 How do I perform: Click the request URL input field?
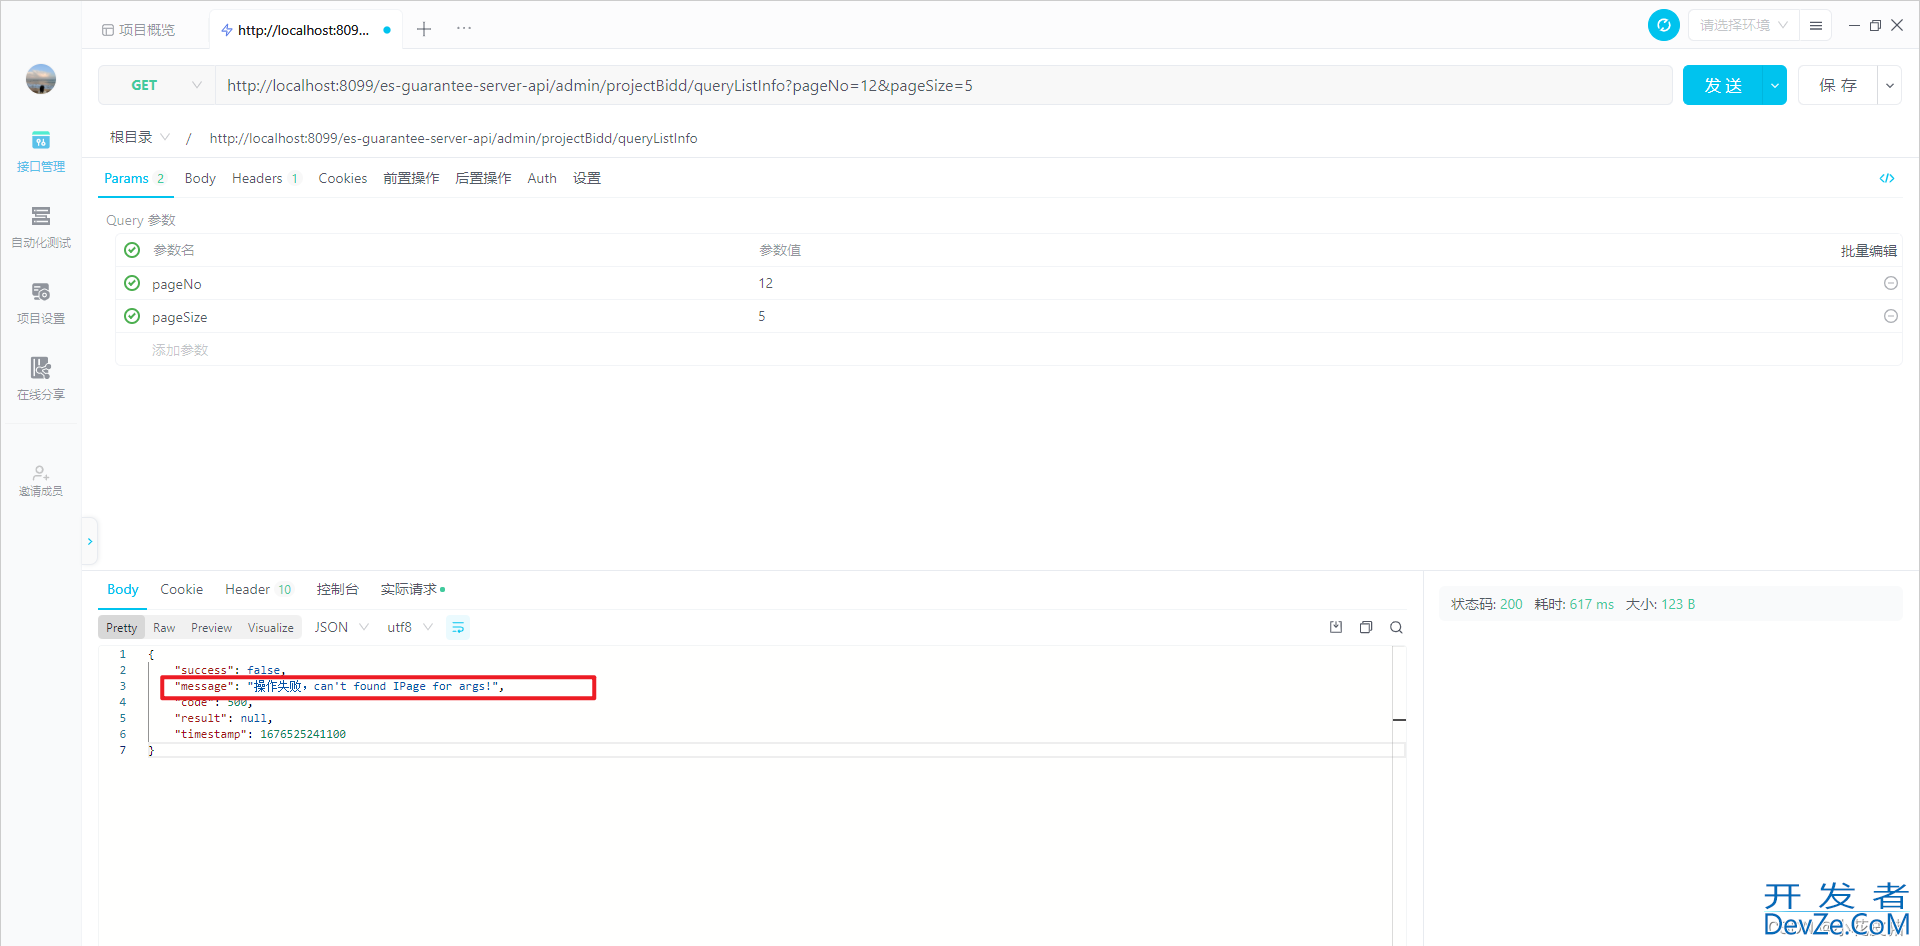tap(943, 85)
